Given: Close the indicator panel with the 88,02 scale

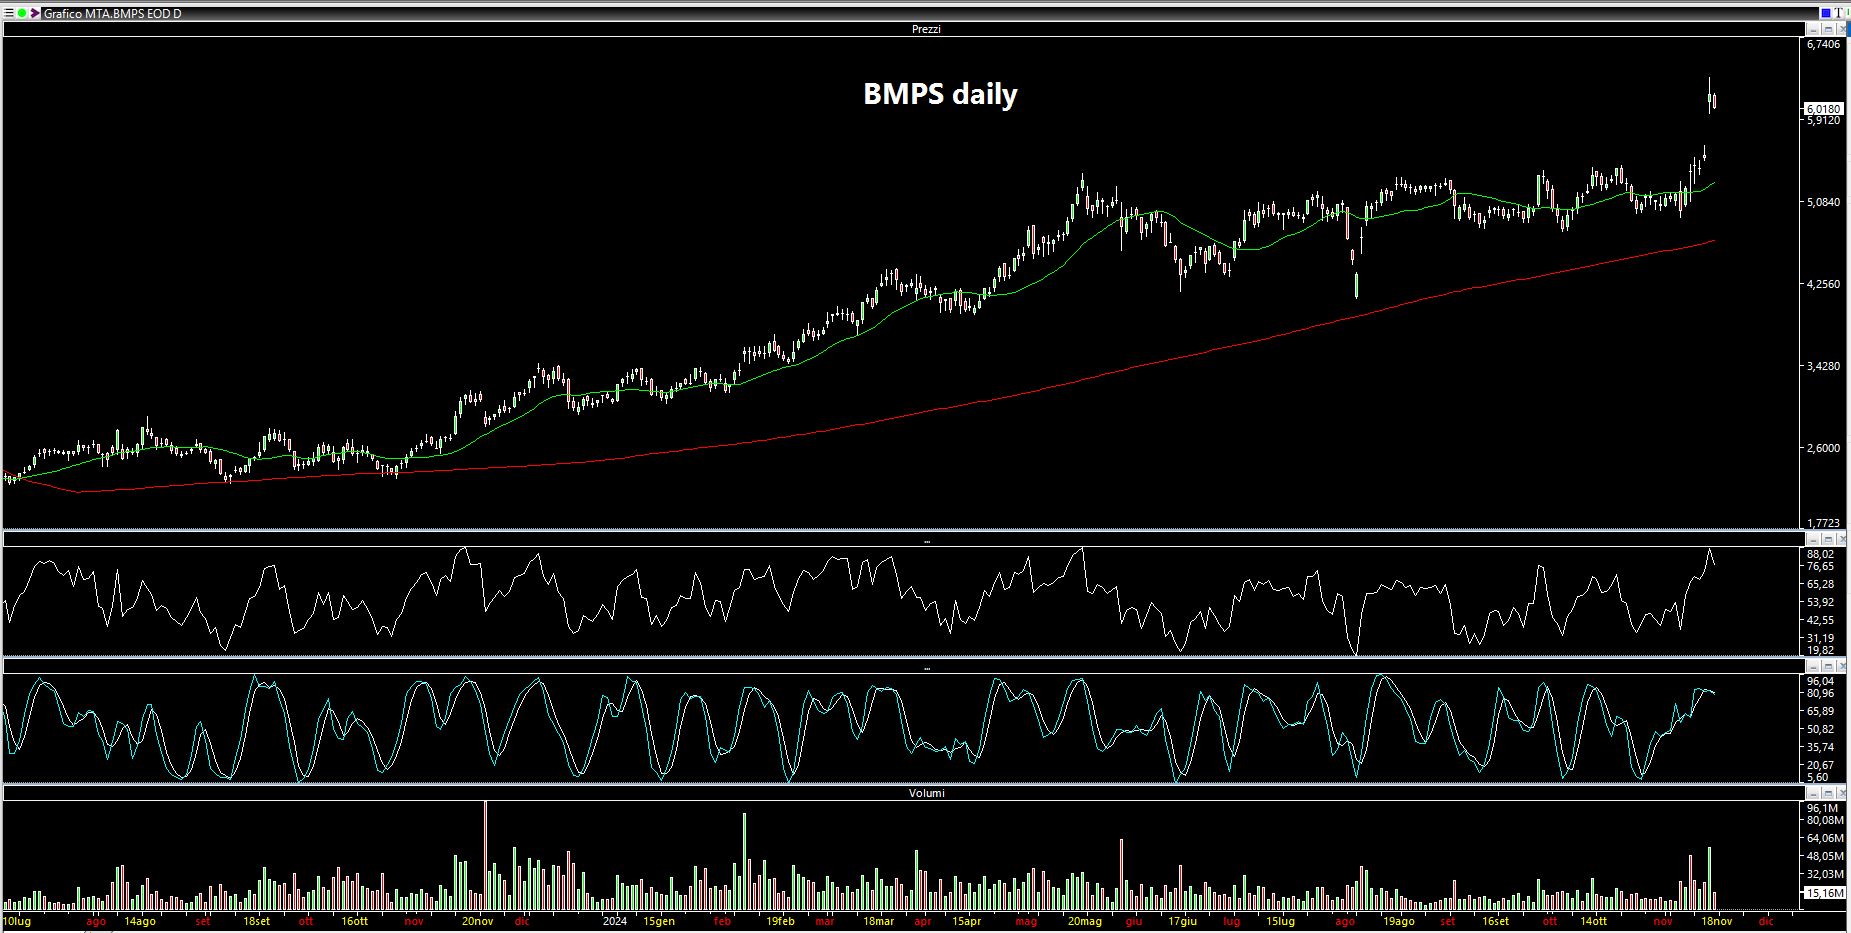Looking at the screenshot, I should pos(1842,540).
